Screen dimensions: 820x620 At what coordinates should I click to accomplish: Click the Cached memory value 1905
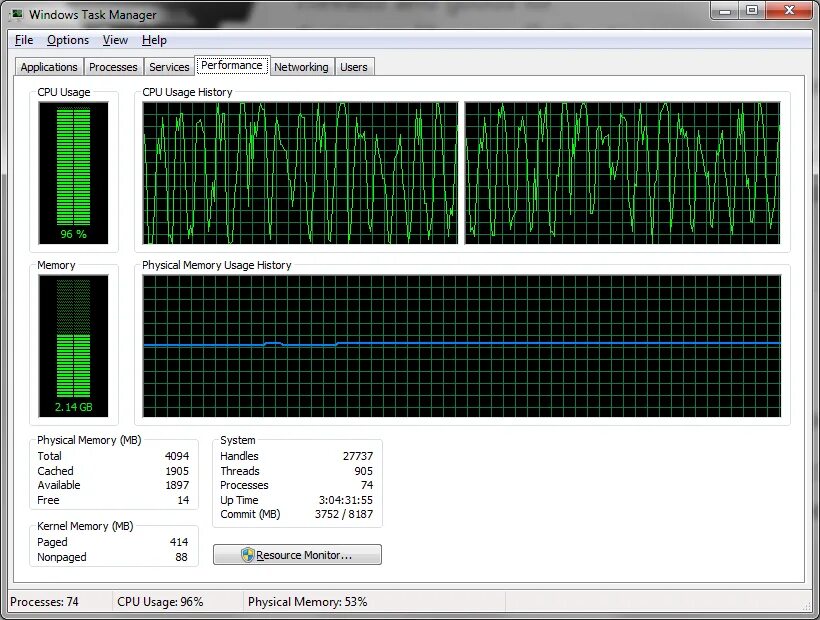177,470
